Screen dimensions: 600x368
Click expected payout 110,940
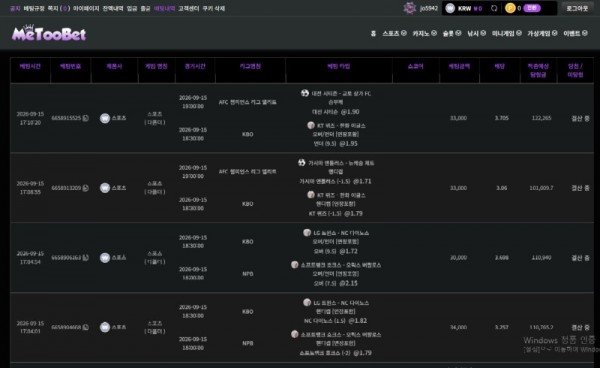point(541,258)
